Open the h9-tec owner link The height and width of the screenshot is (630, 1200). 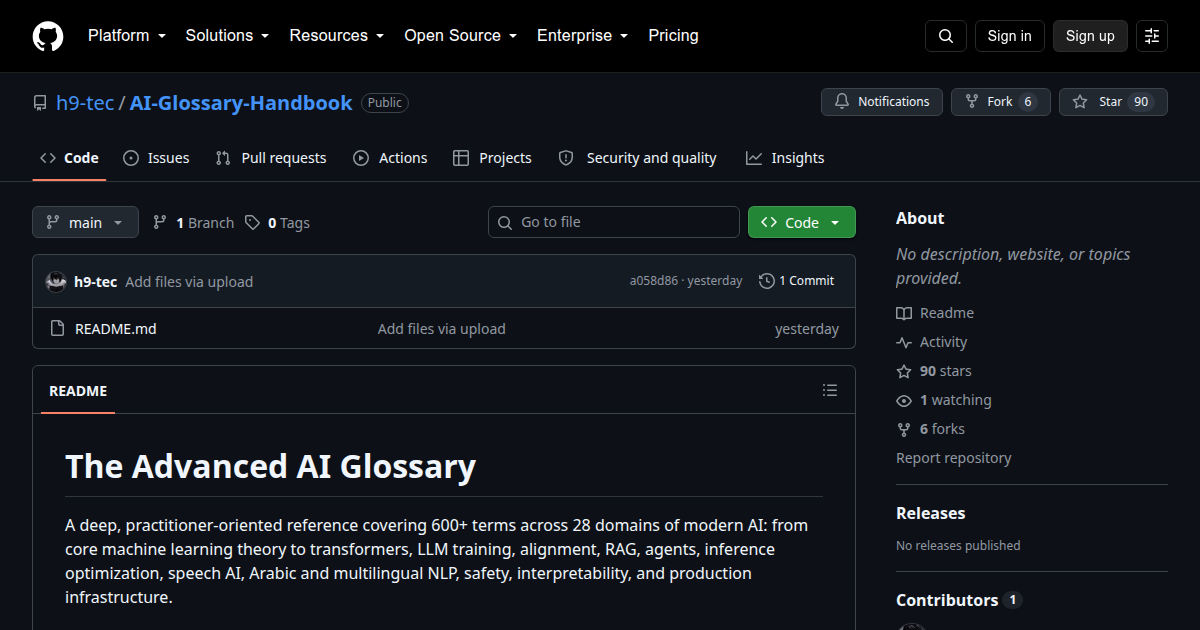[x=85, y=103]
